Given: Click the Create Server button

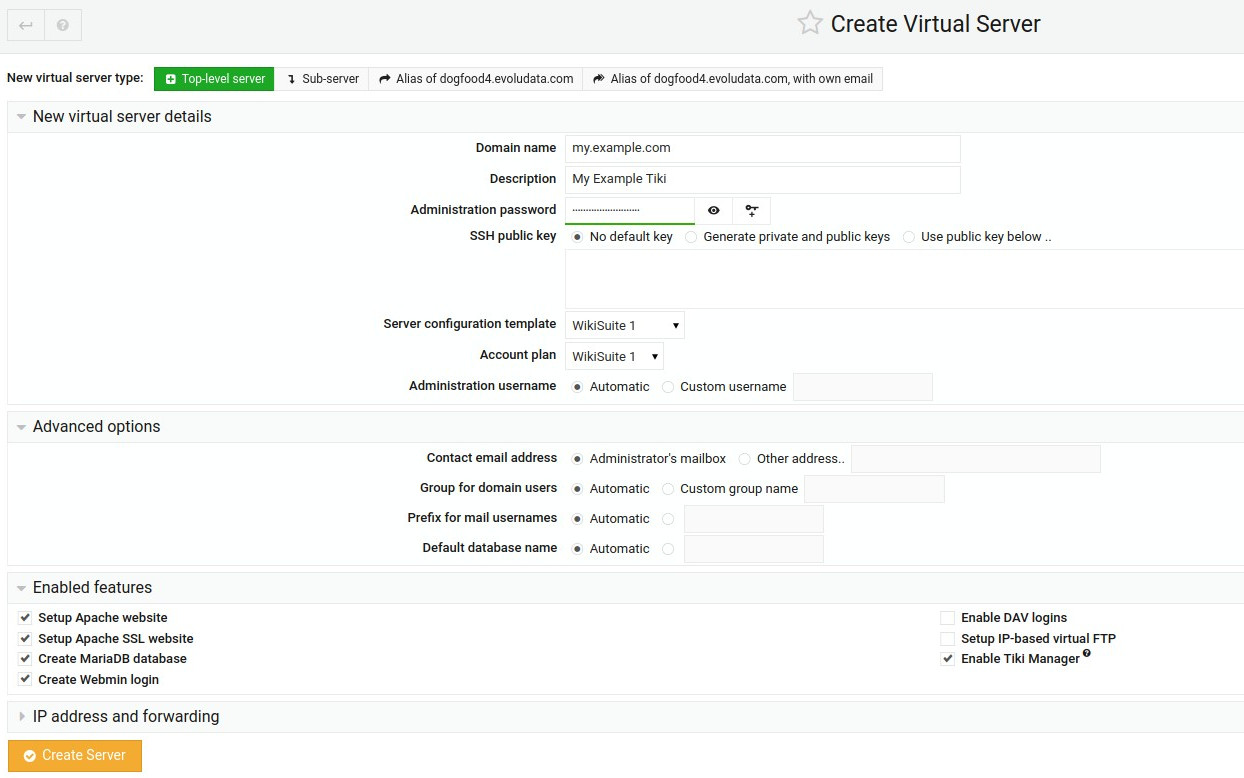Looking at the screenshot, I should [x=75, y=755].
